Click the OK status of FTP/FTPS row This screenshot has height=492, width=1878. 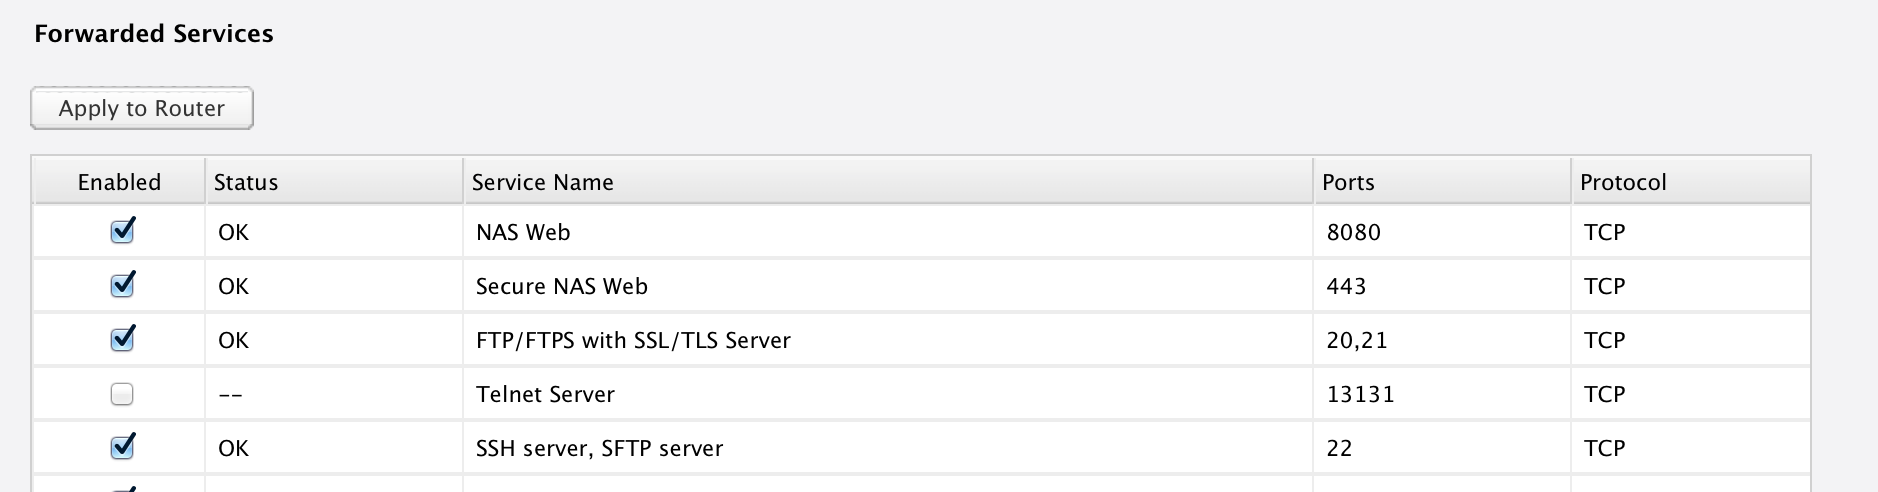[233, 340]
